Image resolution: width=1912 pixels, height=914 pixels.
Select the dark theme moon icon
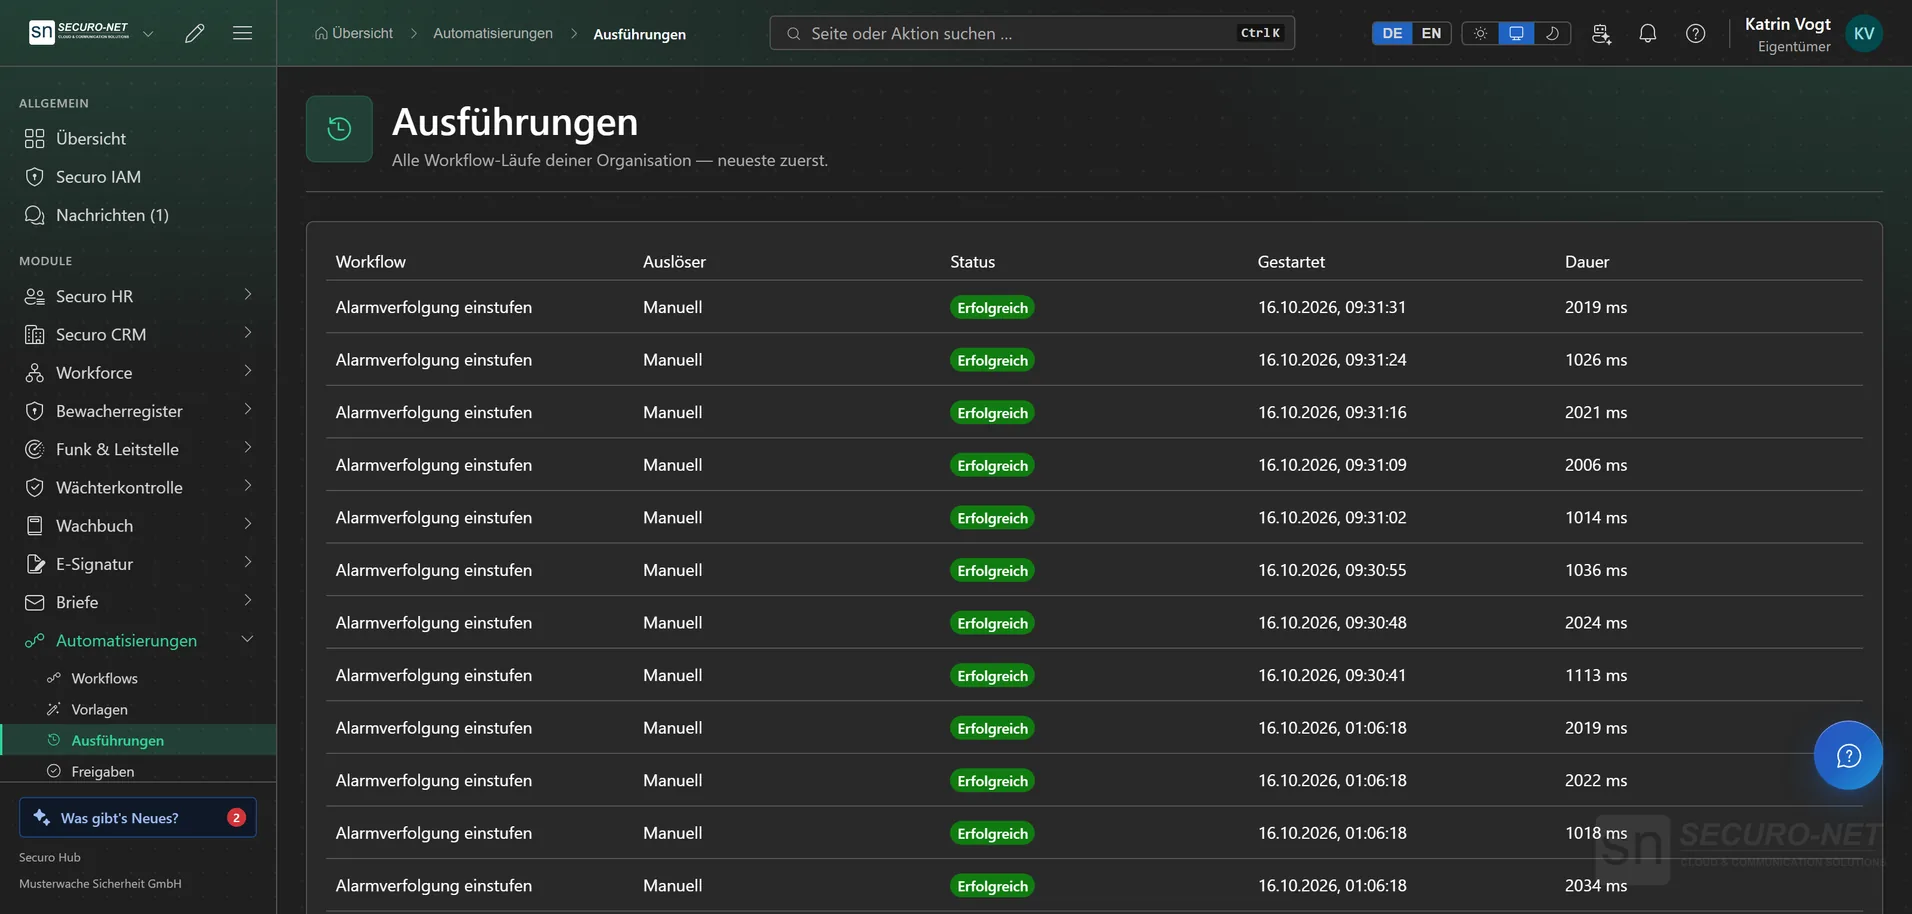click(x=1552, y=33)
